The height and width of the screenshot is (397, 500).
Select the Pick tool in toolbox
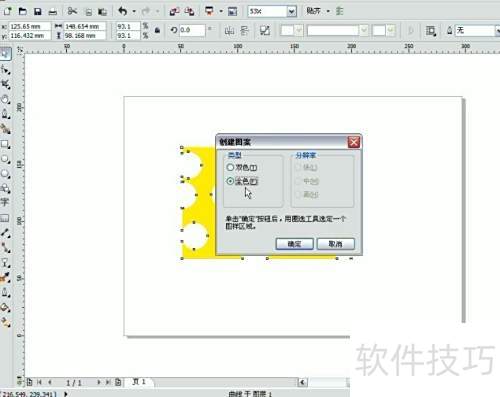click(5, 53)
